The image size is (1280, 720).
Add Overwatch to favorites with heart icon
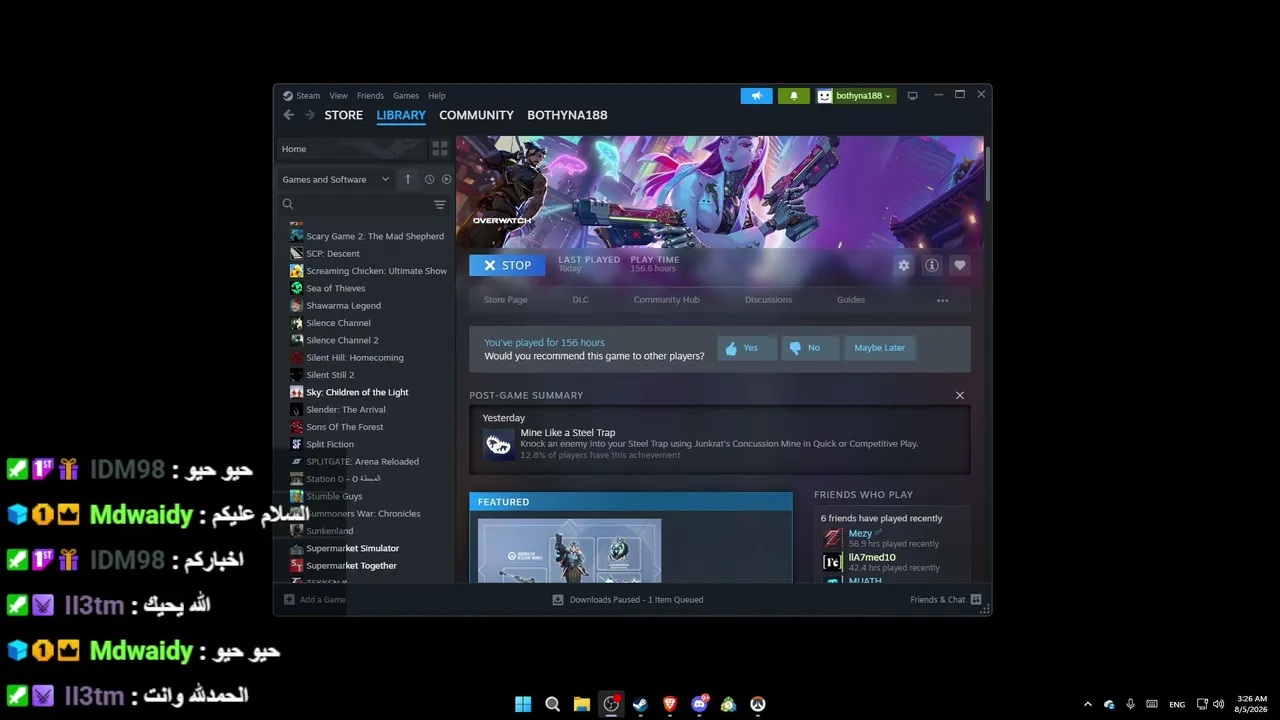pos(960,265)
